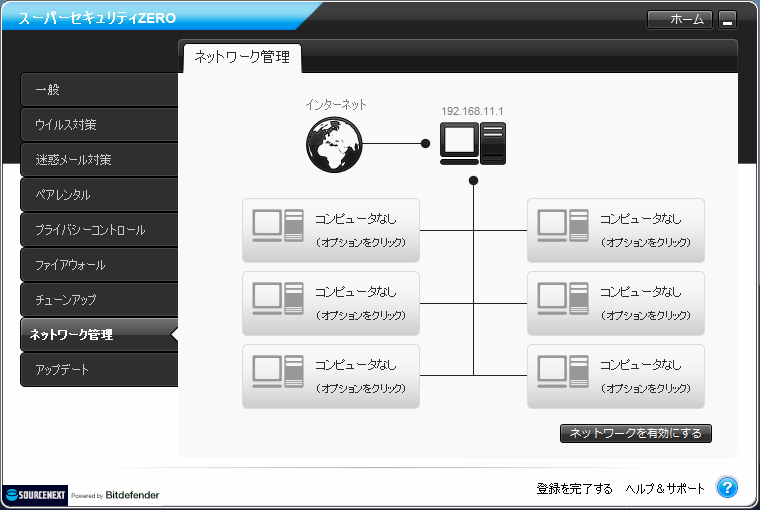The image size is (760, 510).
Task: Click computer icon in middle-left empty slot
Action: (x=278, y=298)
